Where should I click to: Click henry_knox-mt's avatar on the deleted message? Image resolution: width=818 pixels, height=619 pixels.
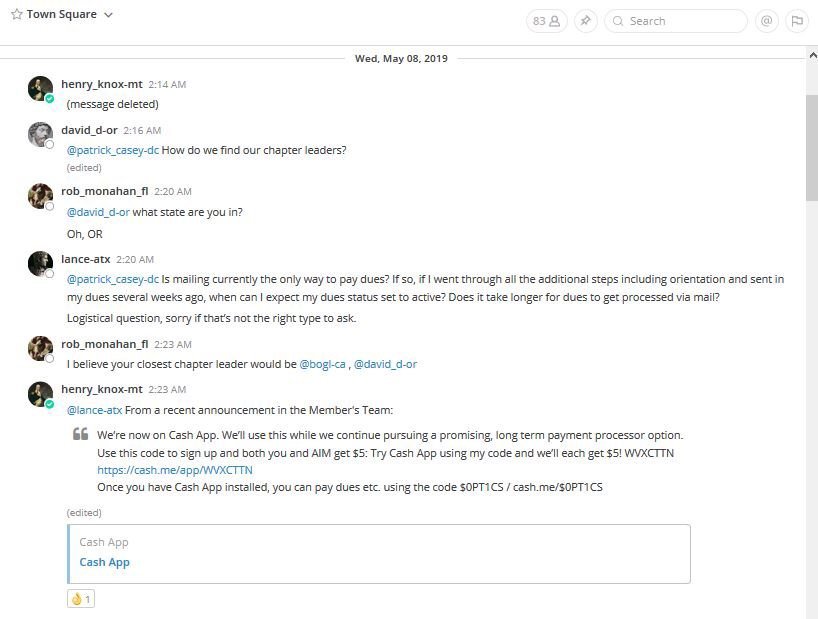(40, 89)
